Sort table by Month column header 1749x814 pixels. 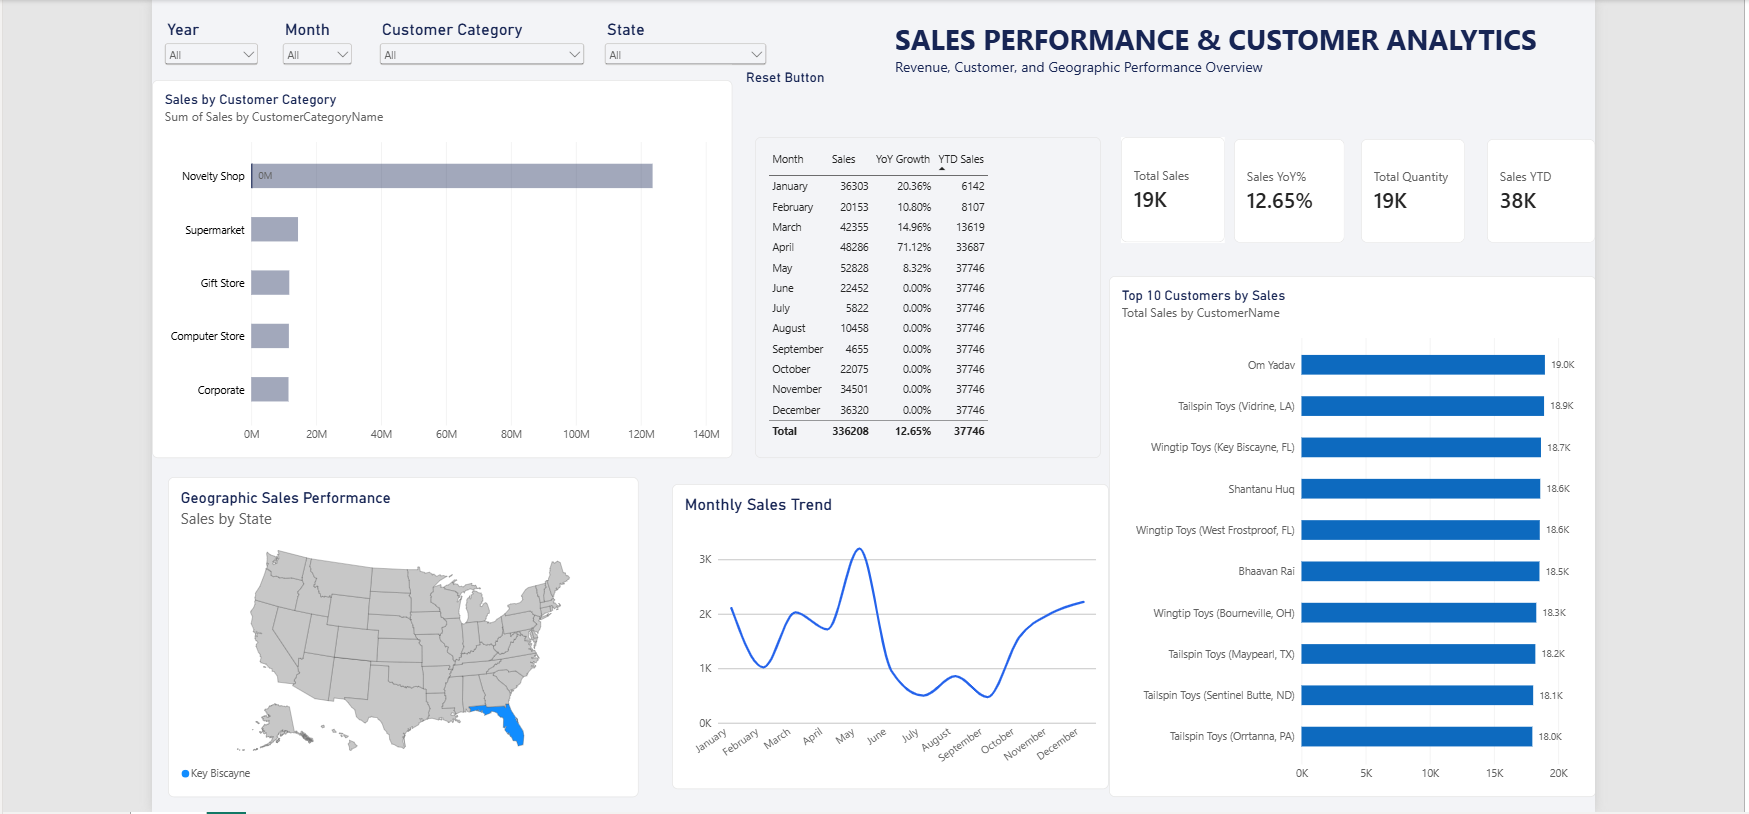[x=787, y=159]
